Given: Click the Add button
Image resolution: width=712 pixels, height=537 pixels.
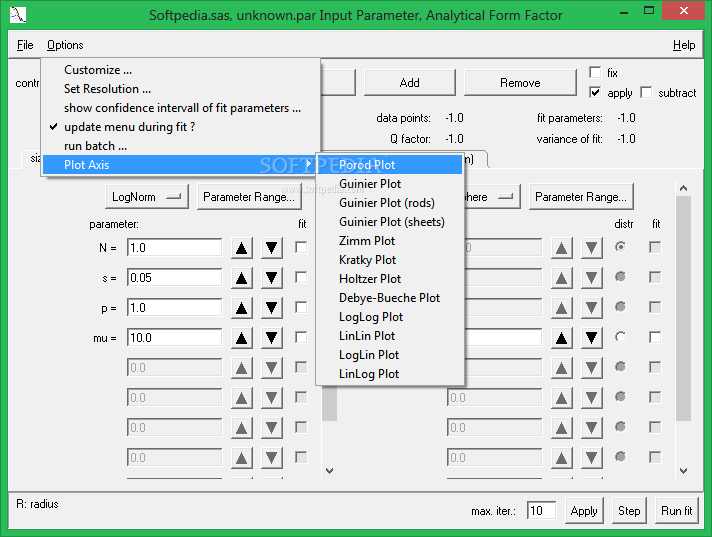Looking at the screenshot, I should point(410,83).
